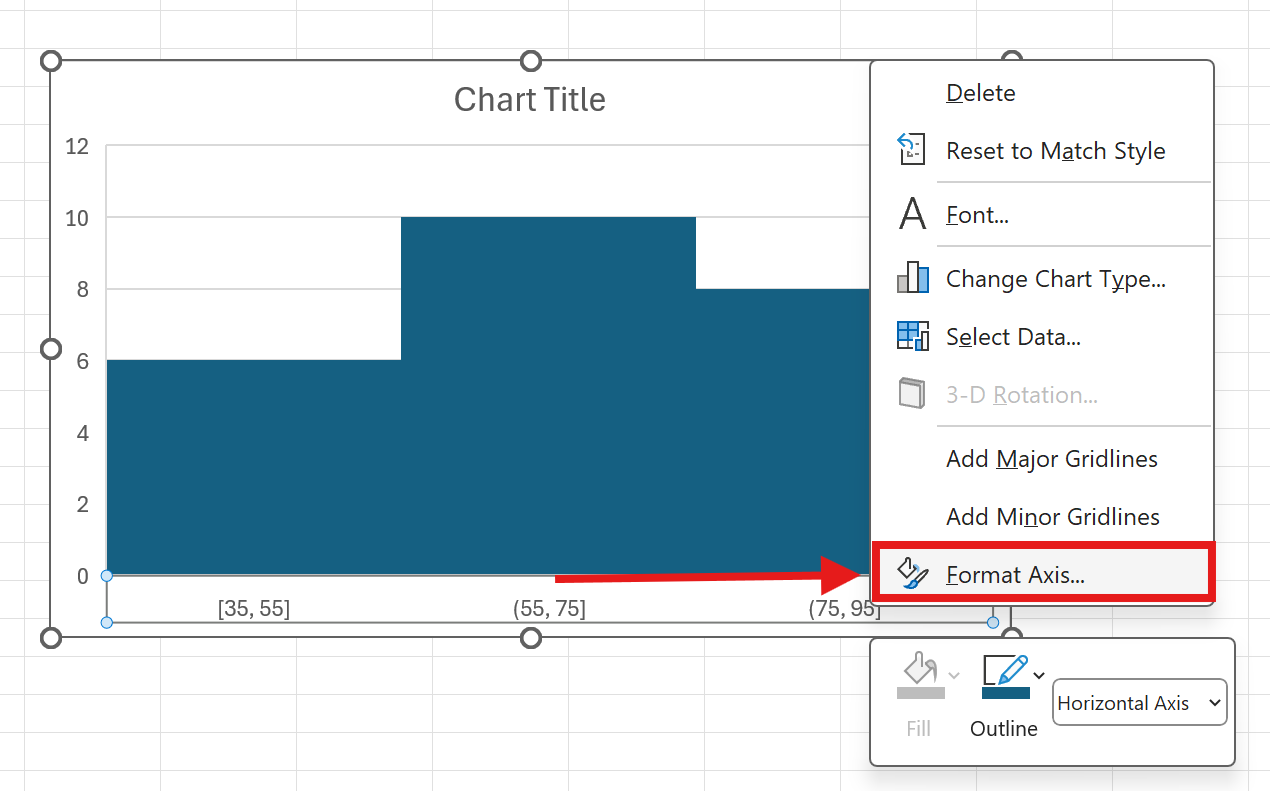Image resolution: width=1270 pixels, height=791 pixels.
Task: Choose Delete from the context menu
Action: tap(980, 93)
